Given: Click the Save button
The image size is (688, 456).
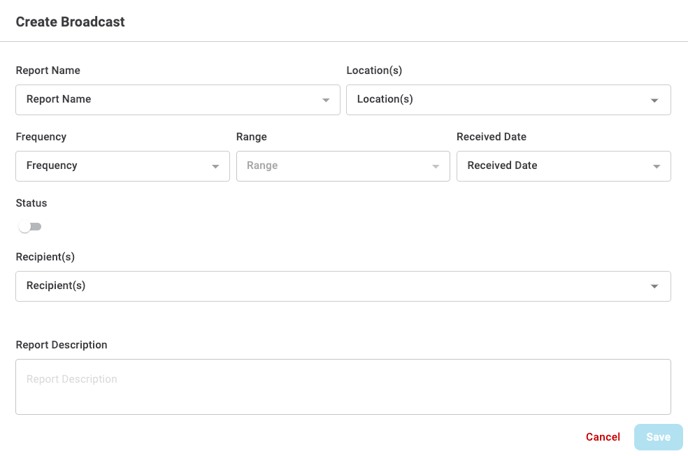Looking at the screenshot, I should (x=658, y=437).
